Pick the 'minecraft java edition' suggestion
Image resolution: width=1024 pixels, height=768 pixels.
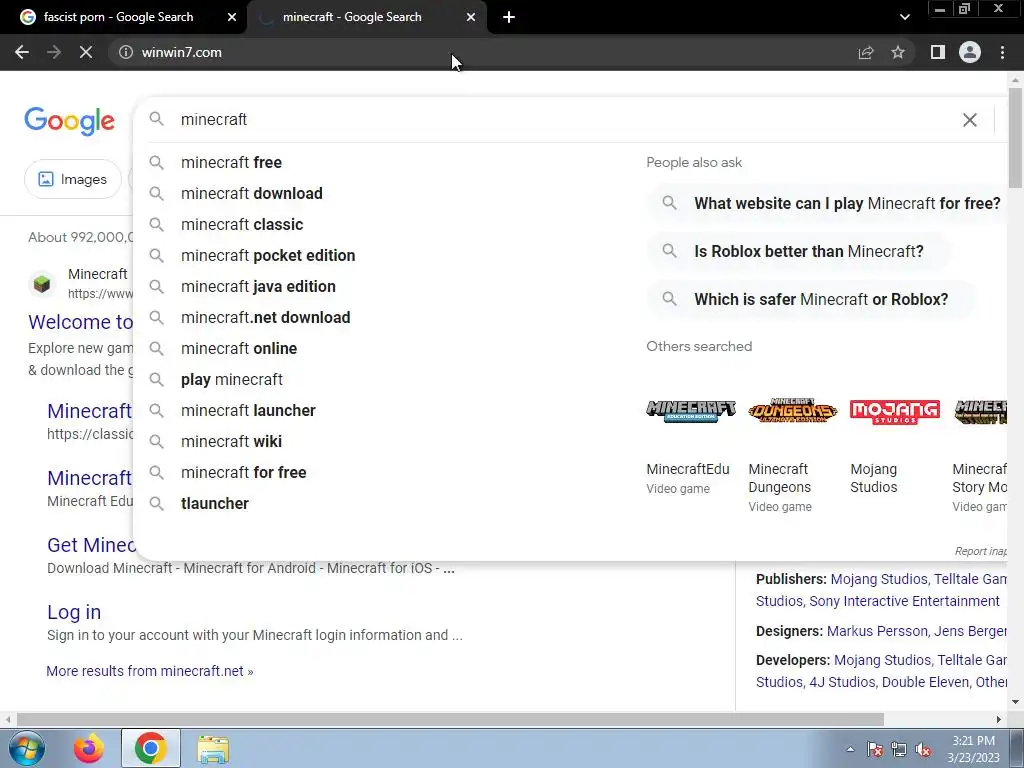click(258, 286)
